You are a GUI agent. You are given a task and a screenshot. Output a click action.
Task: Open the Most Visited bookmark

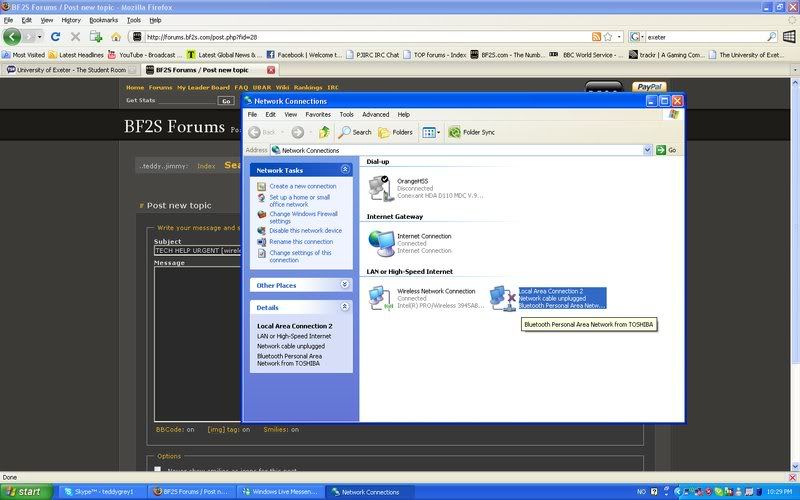pos(23,55)
